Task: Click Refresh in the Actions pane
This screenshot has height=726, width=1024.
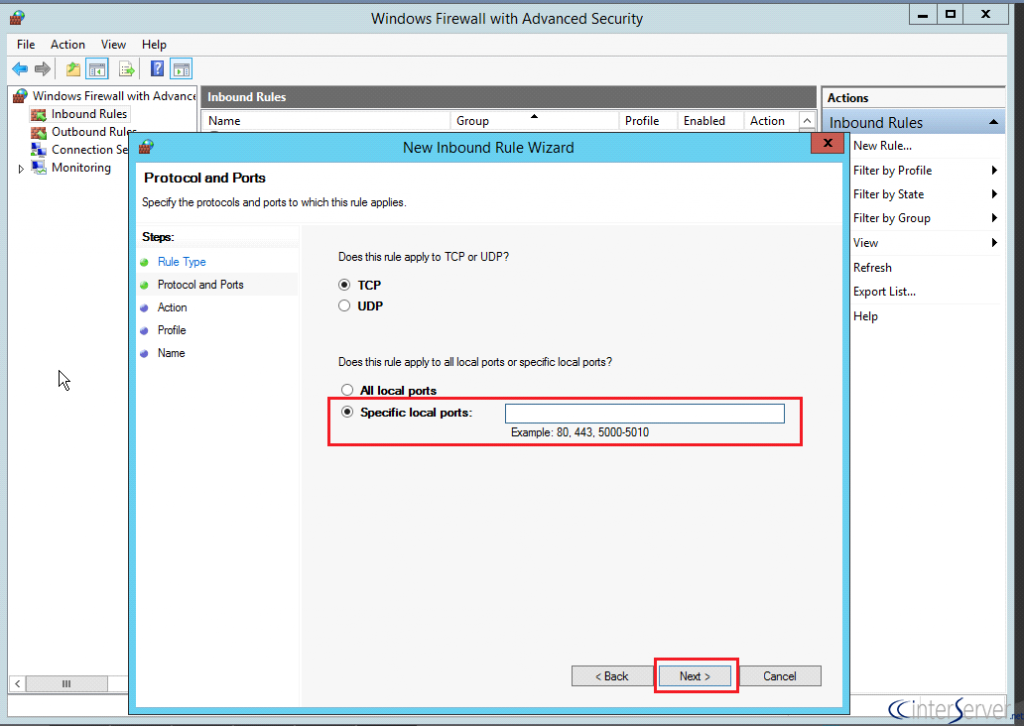Action: tap(872, 268)
